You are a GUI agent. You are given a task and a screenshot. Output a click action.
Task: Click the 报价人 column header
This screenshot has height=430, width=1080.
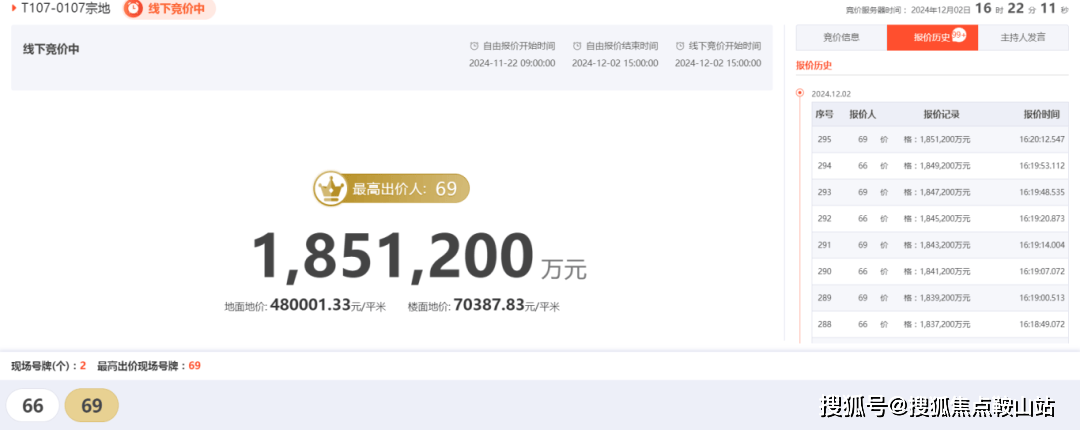[862, 114]
